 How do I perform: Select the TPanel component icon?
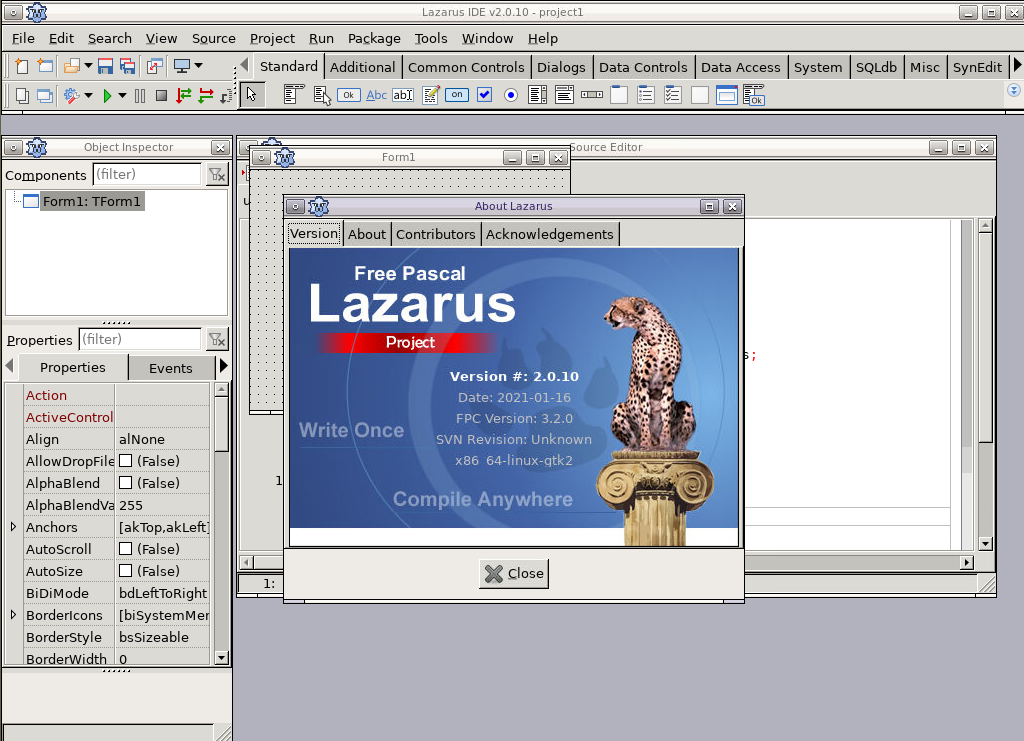pyautogui.click(x=700, y=95)
